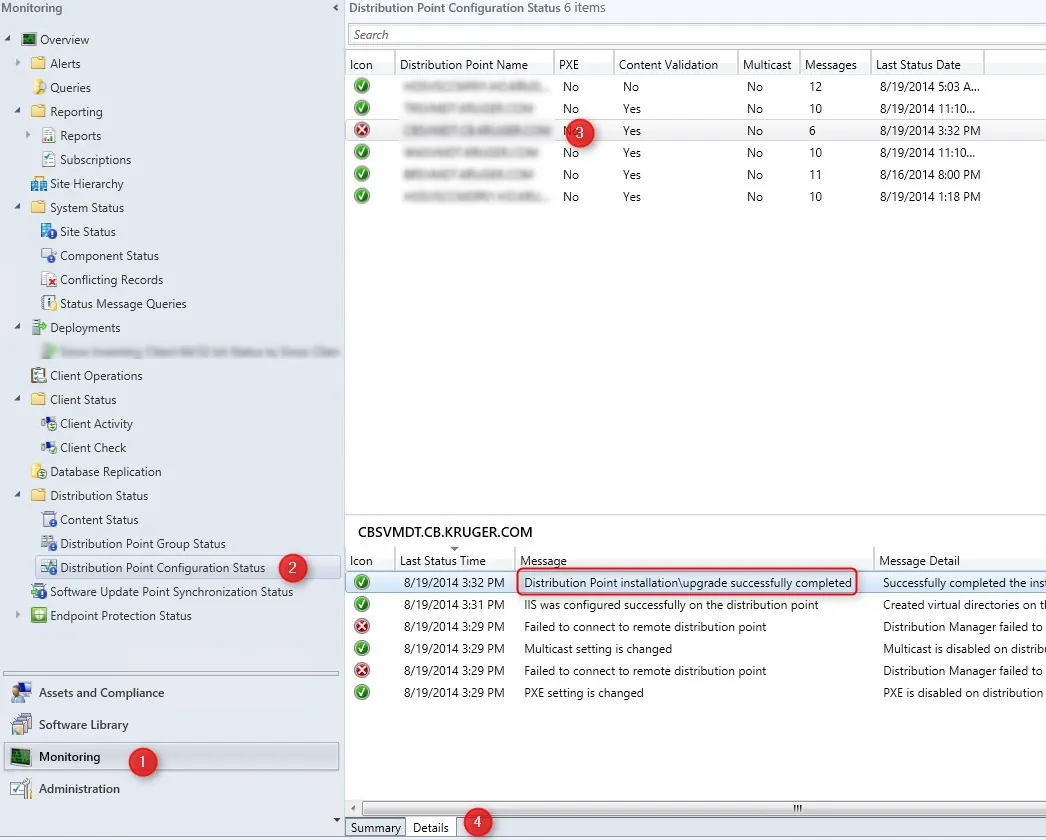This screenshot has height=840, width=1046.
Task: Sort by Last Status Date column
Action: 927,65
